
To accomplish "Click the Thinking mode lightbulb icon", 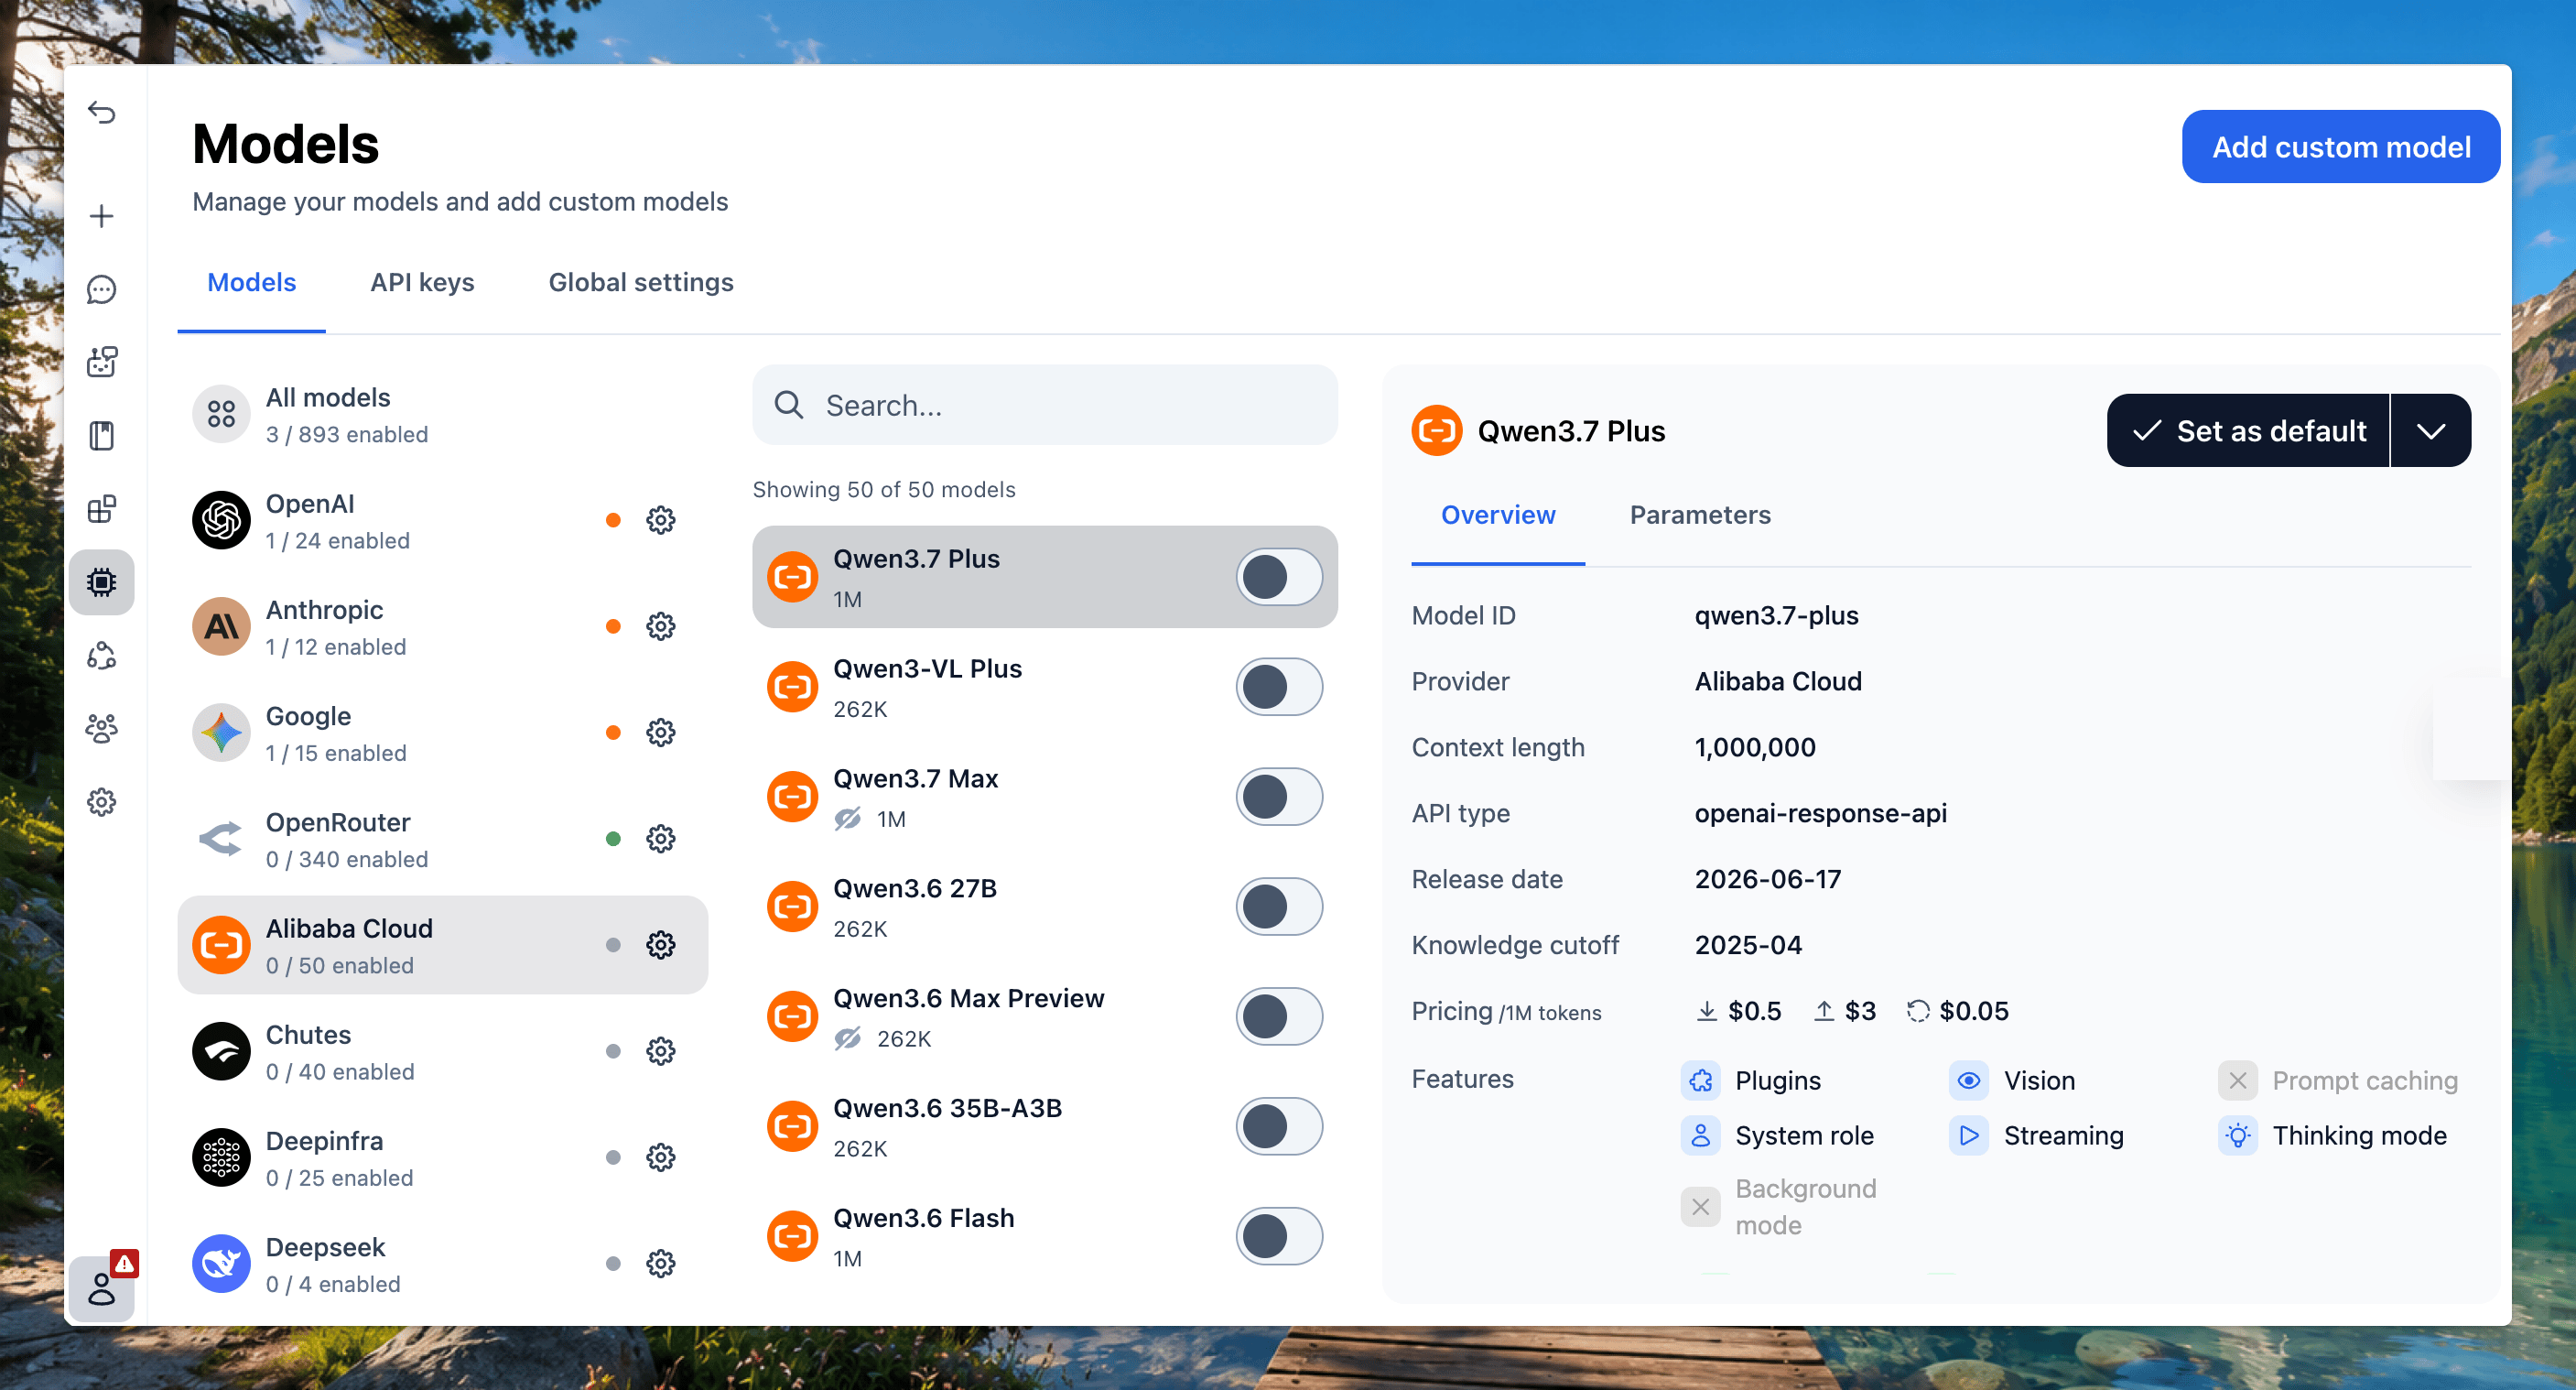I will tap(2237, 1135).
